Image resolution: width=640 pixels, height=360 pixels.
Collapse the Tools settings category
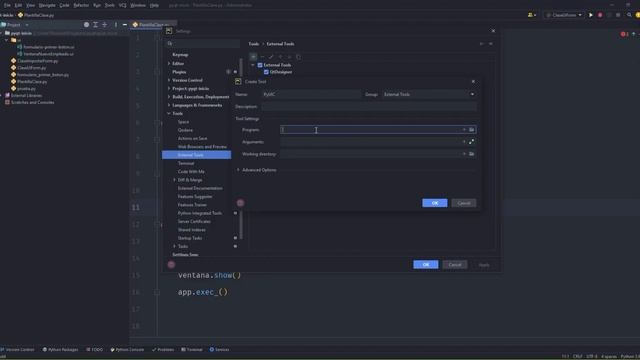pos(169,113)
